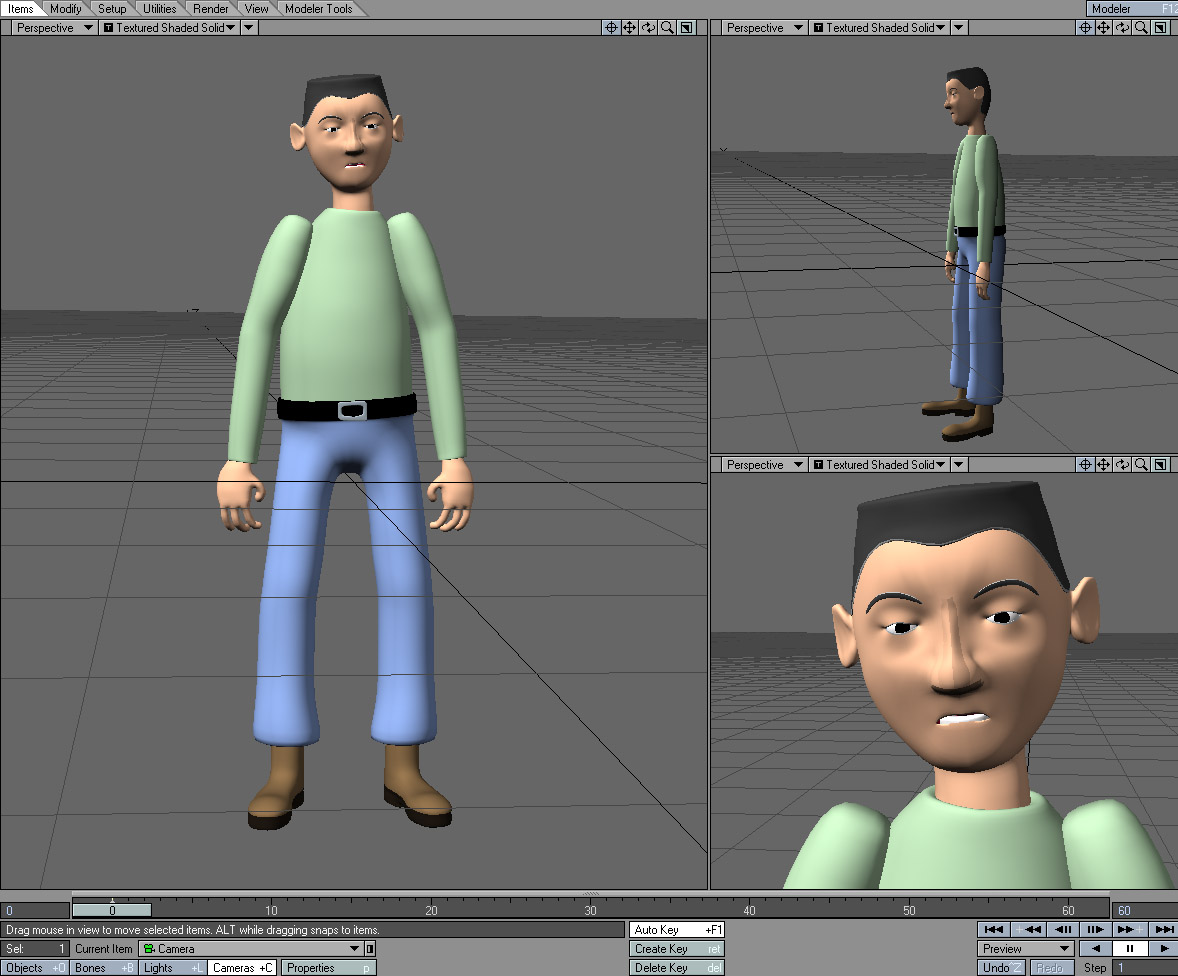Image resolution: width=1178 pixels, height=976 pixels.
Task: Maximize the left viewport with its toggle icon
Action: (x=686, y=28)
